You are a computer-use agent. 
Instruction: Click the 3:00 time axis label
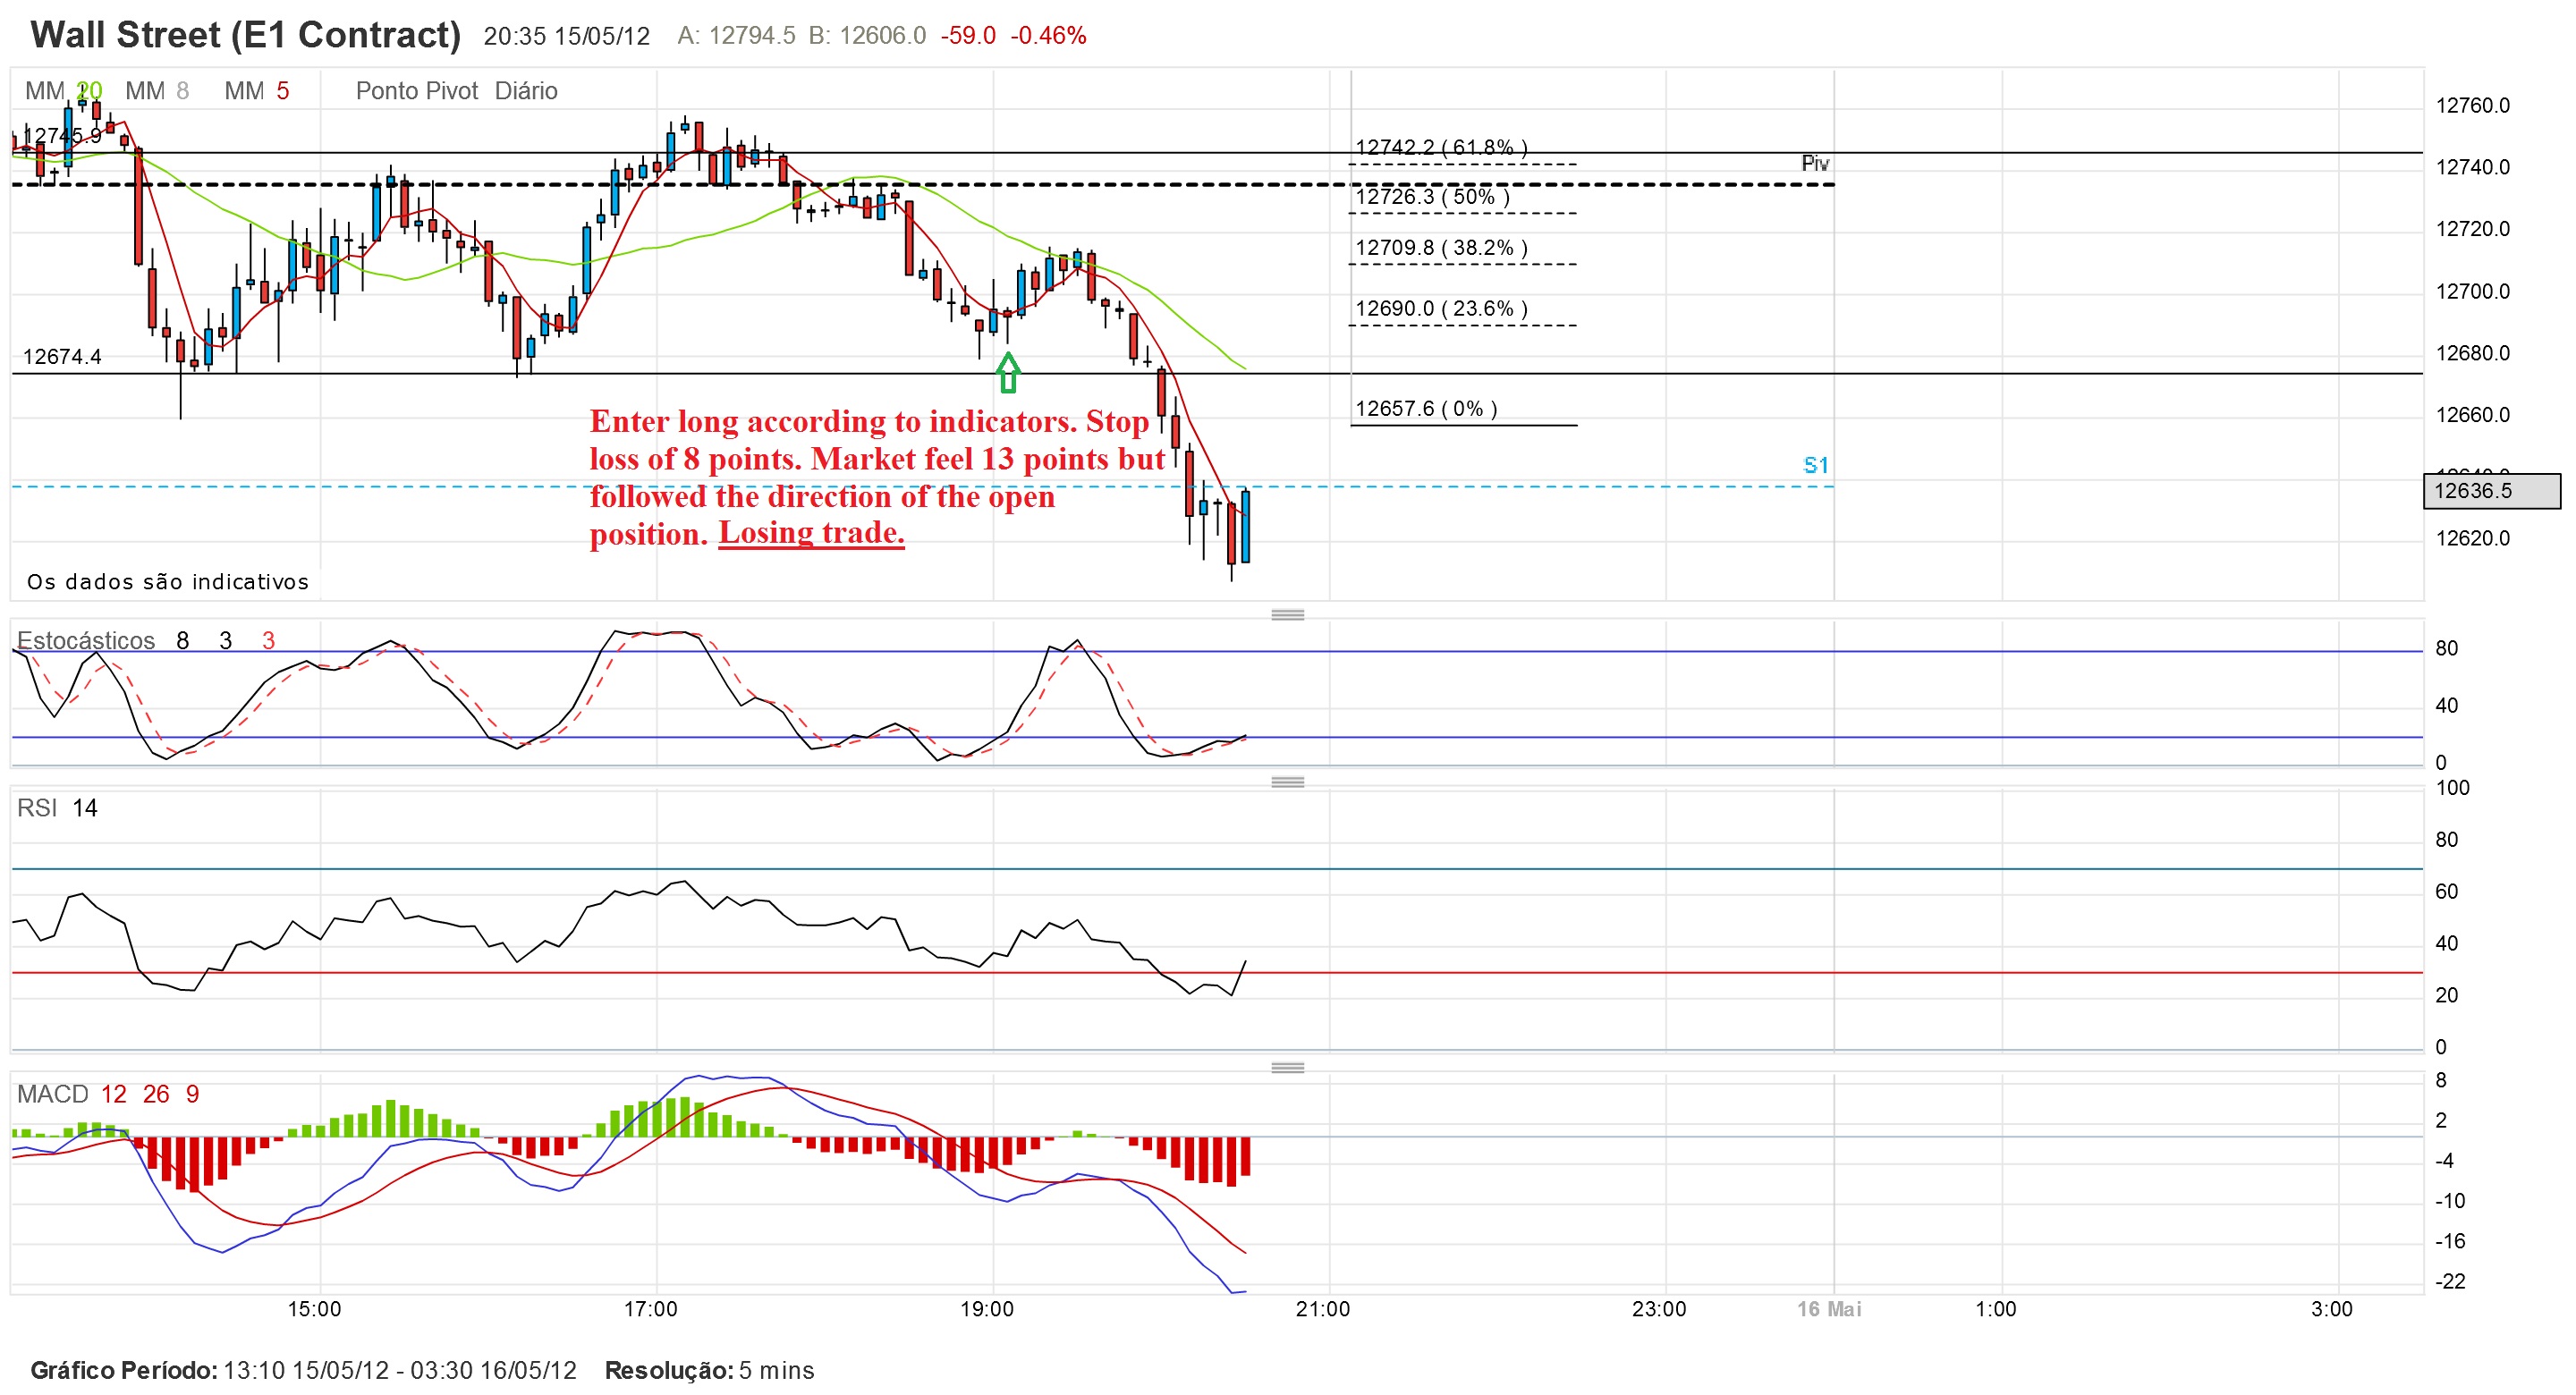click(x=2332, y=1309)
